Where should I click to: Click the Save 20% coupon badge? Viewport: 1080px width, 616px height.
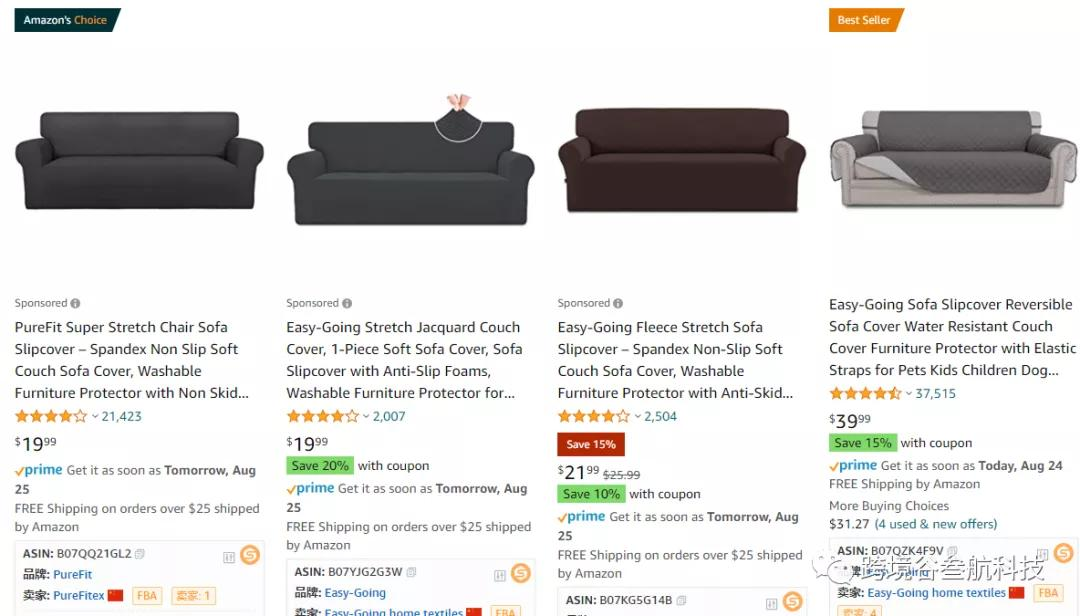320,466
